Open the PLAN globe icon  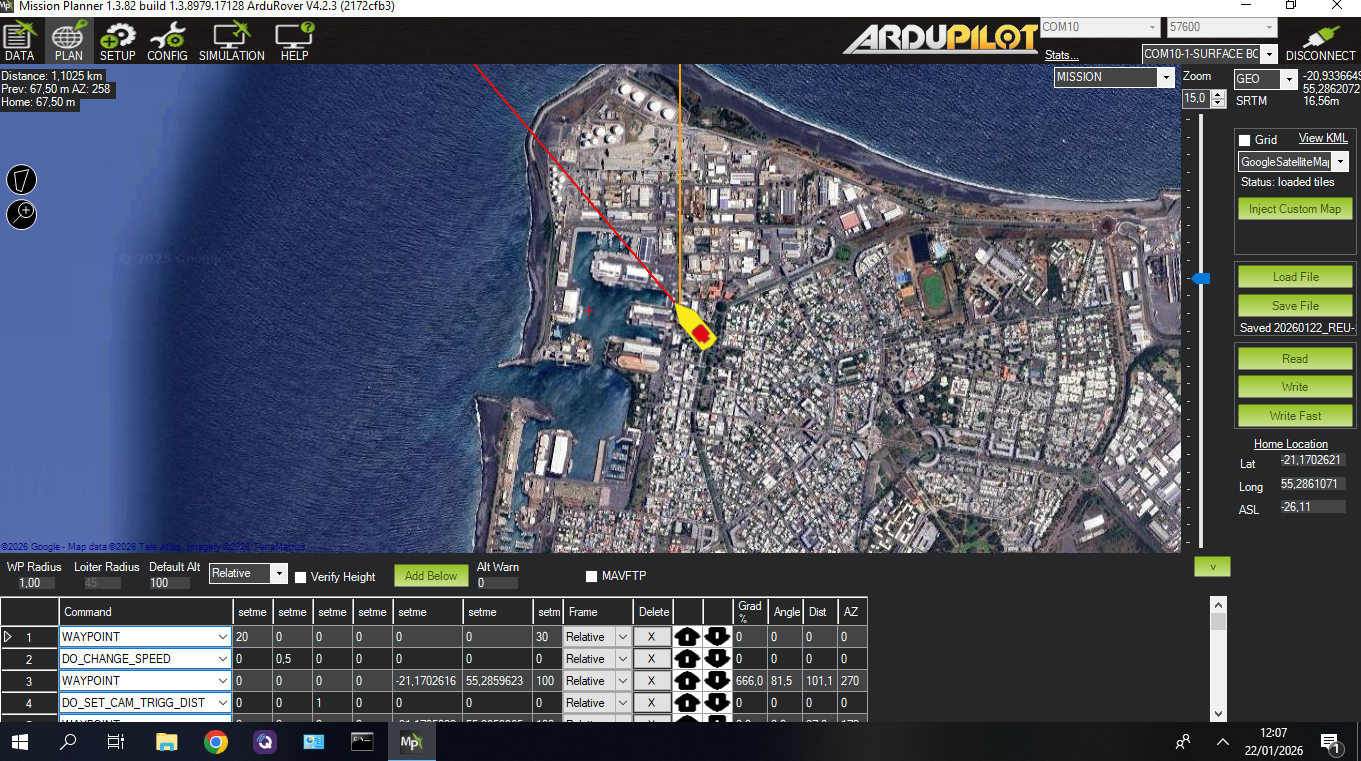point(67,40)
